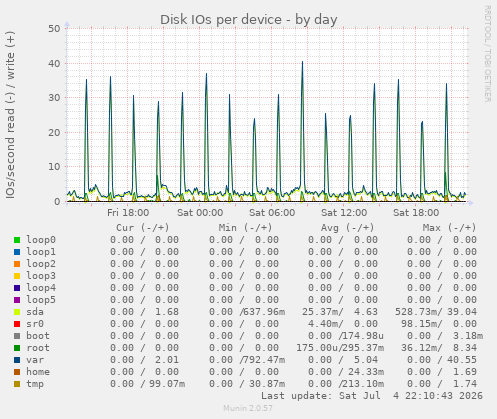Click the 'Avg (-/+)' column header
Image resolution: width=497 pixels, height=419 pixels.
pos(348,228)
